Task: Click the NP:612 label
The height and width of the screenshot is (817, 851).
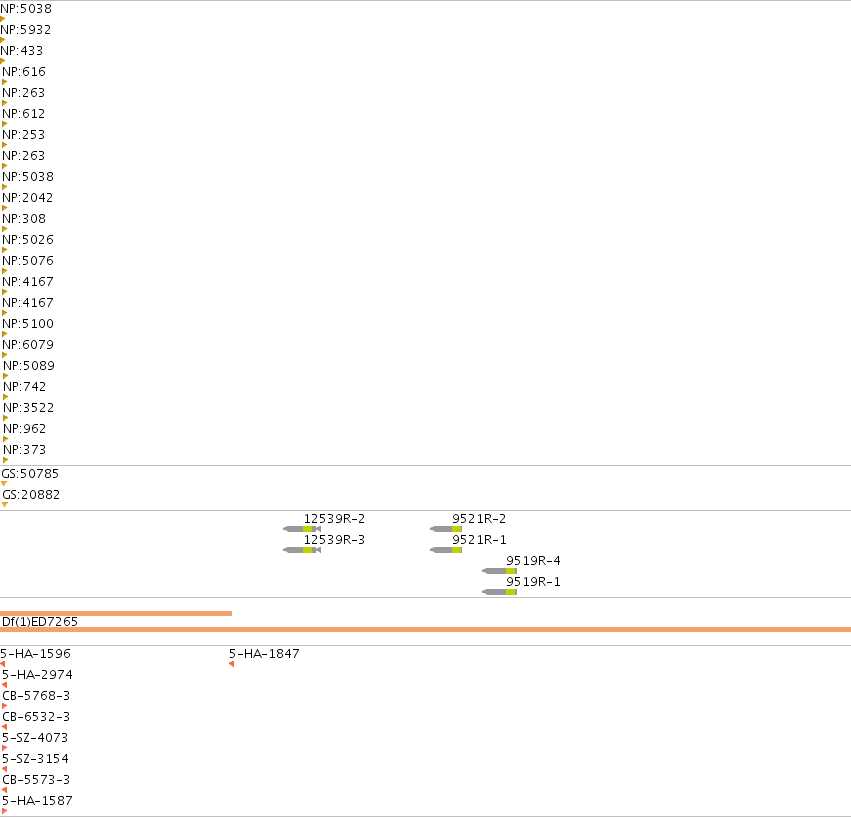Action: tap(24, 114)
